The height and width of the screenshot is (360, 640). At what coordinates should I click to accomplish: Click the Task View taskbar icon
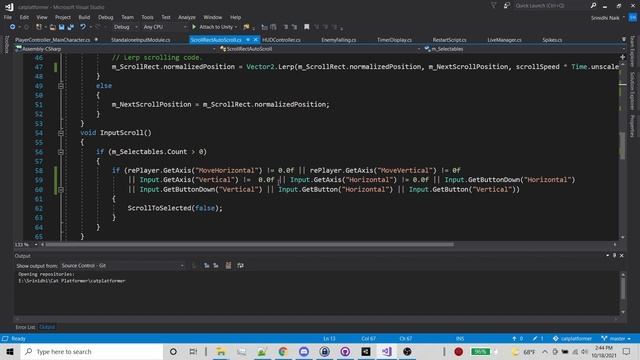pos(193,351)
